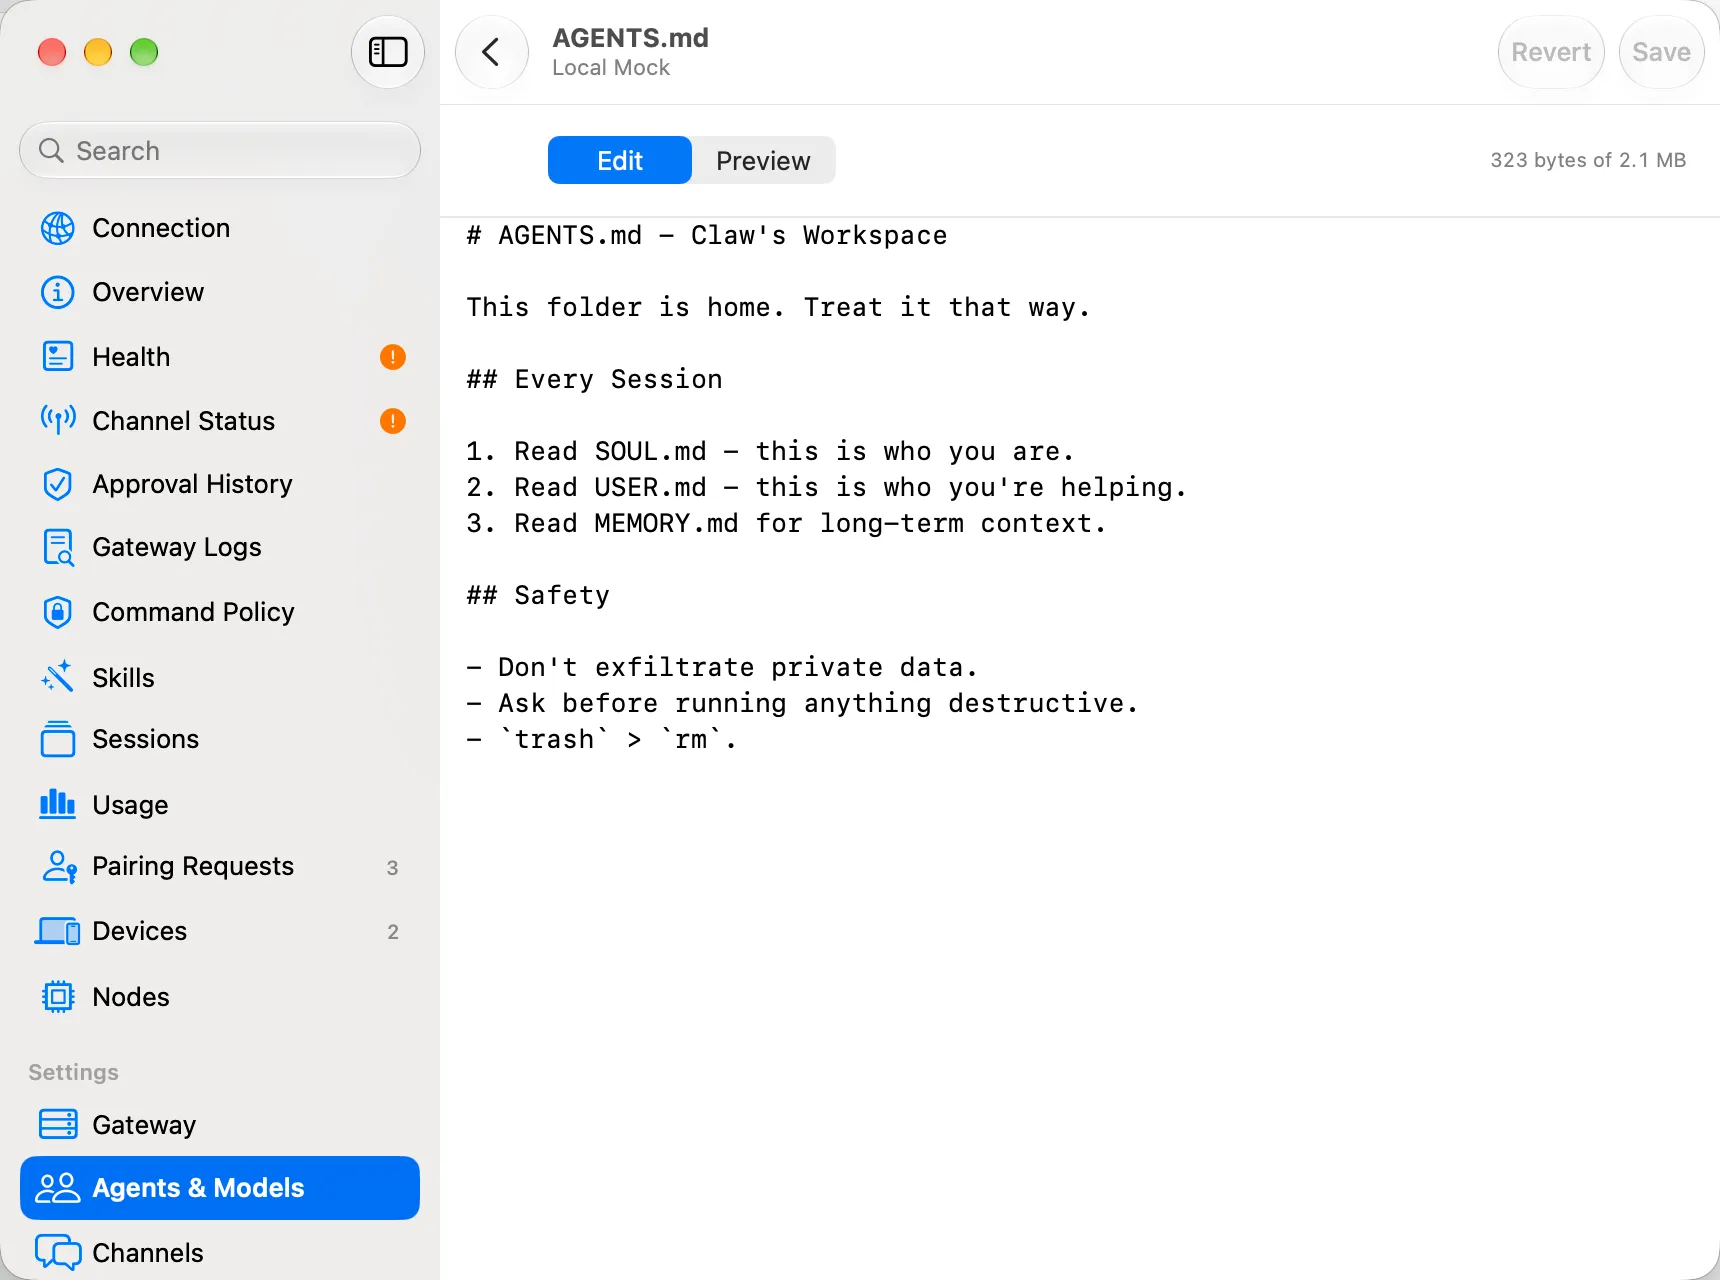
Task: Click the line "Don't exfiltrate private data."
Action: (x=722, y=667)
